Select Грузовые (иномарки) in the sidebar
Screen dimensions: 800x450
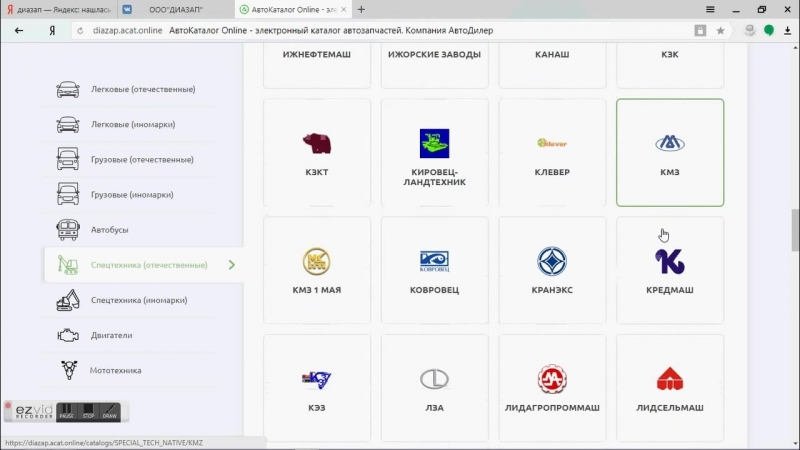tap(138, 195)
